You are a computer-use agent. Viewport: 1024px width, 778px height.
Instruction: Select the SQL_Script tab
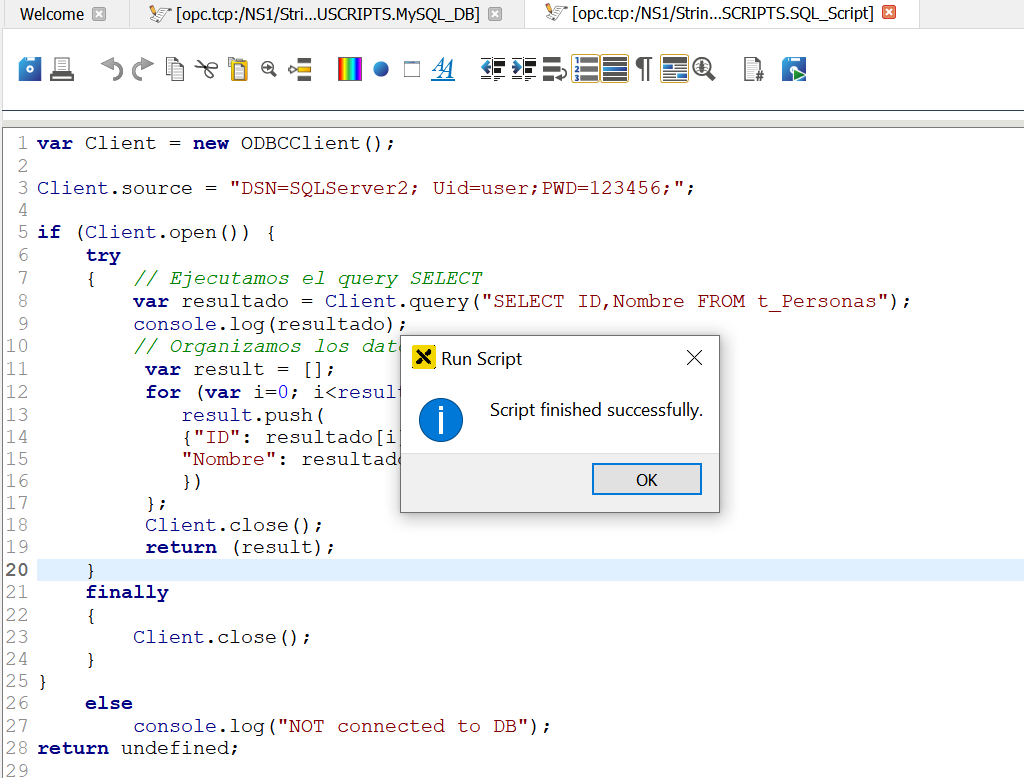pos(722,14)
